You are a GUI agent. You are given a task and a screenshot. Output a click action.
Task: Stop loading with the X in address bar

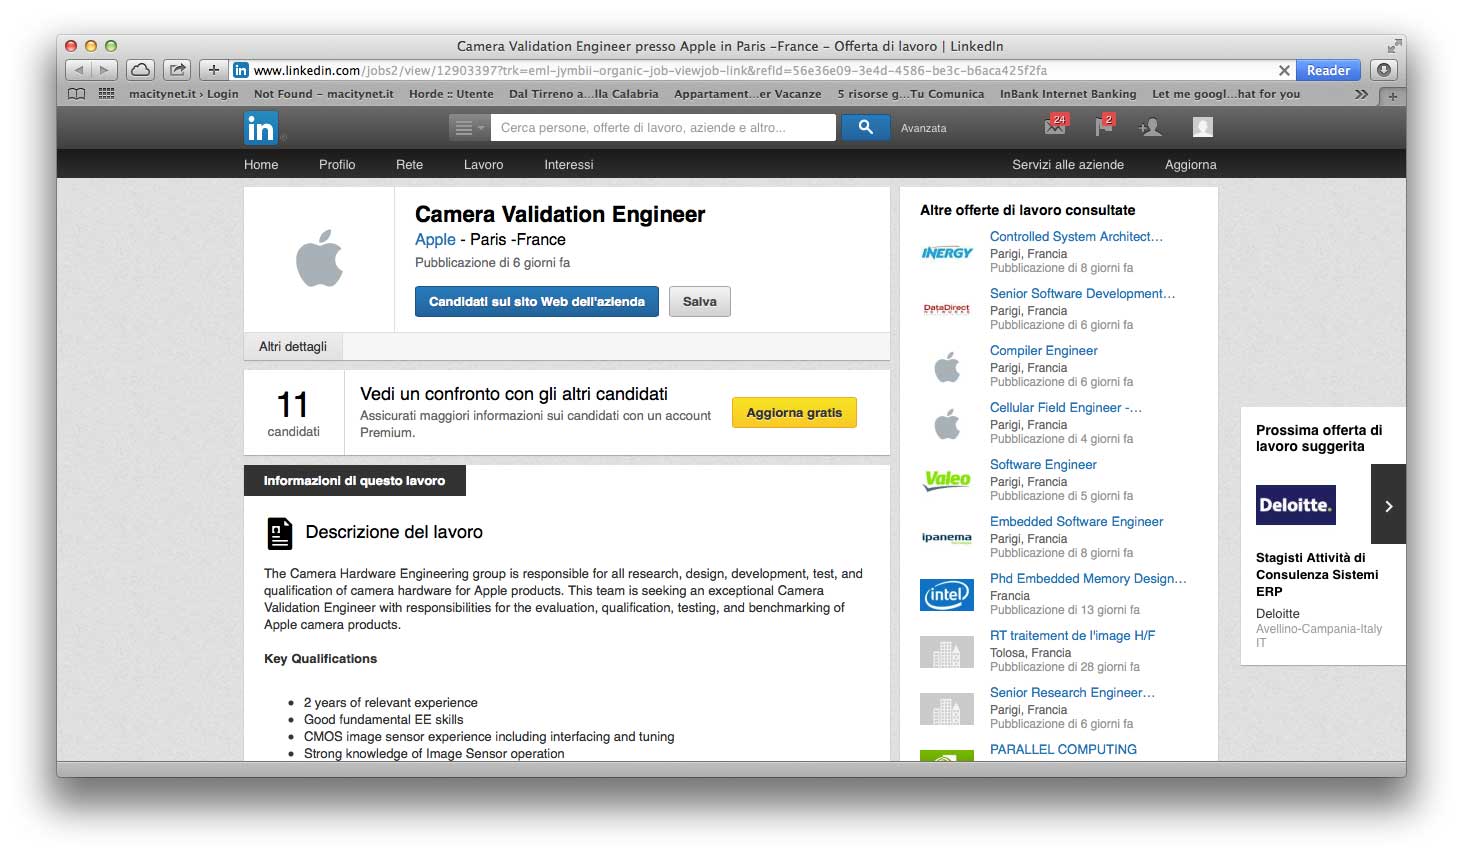1284,70
